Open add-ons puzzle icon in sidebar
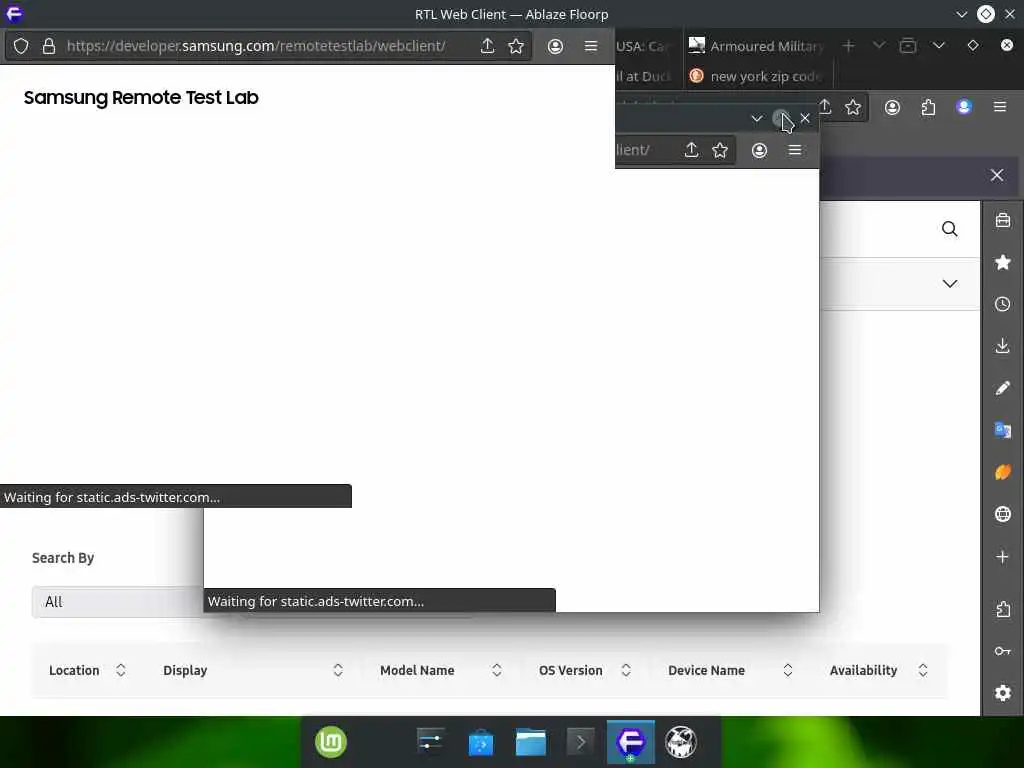 tap(1002, 609)
